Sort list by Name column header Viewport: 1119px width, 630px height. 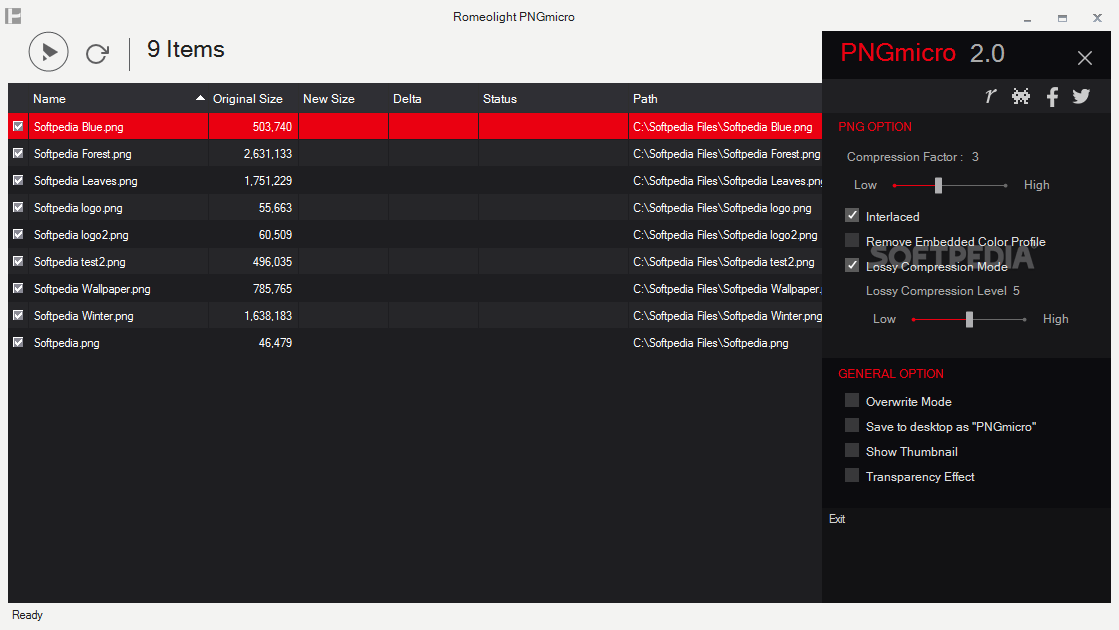[118, 98]
